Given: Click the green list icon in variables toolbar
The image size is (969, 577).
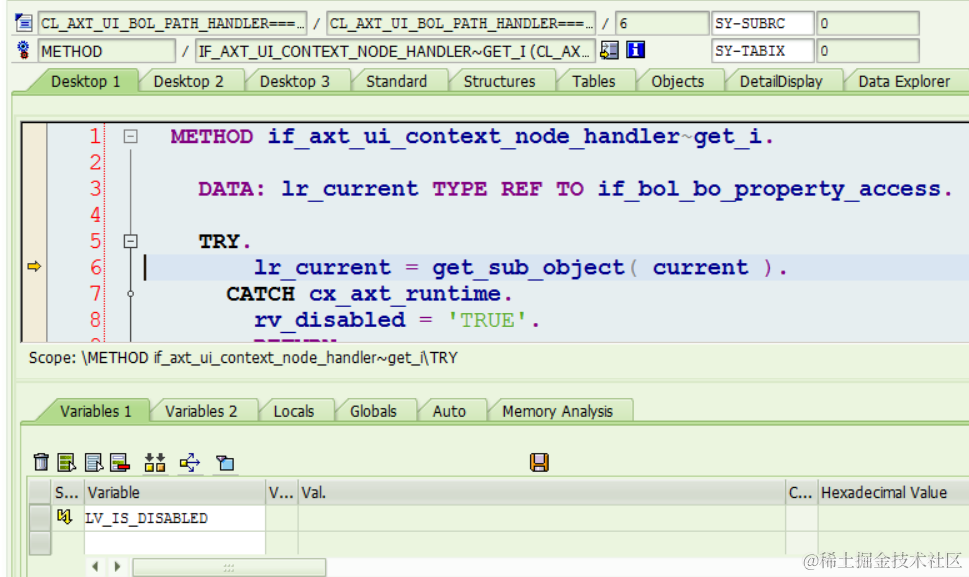Looking at the screenshot, I should tap(66, 462).
